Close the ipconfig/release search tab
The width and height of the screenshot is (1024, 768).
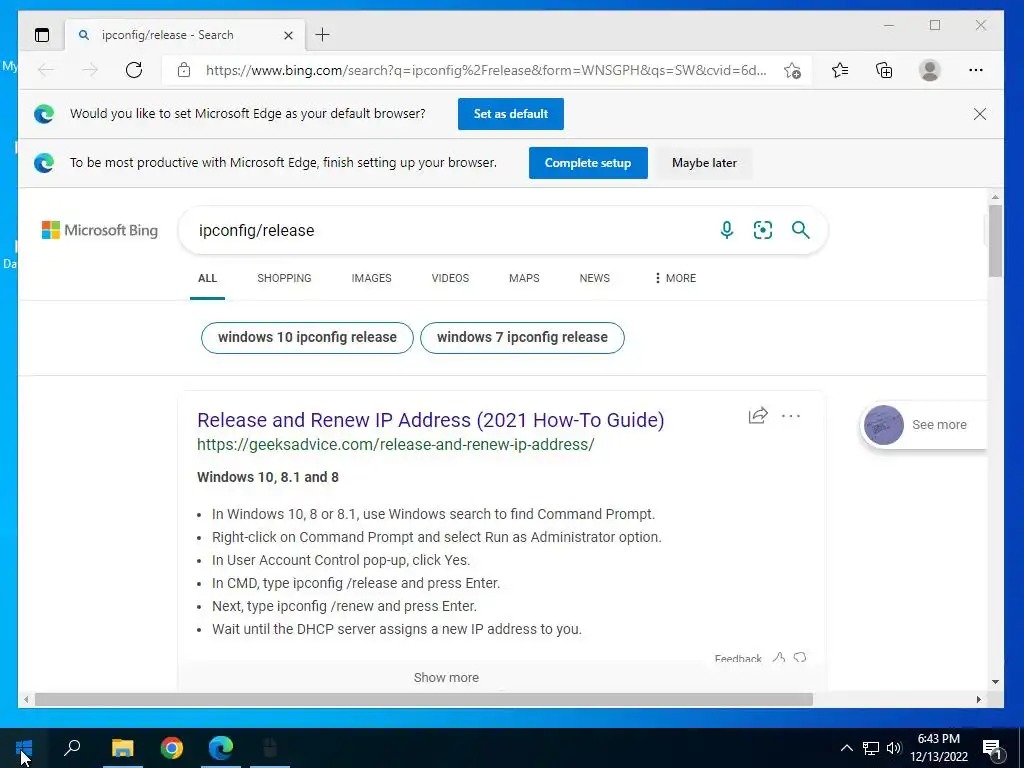(x=288, y=35)
